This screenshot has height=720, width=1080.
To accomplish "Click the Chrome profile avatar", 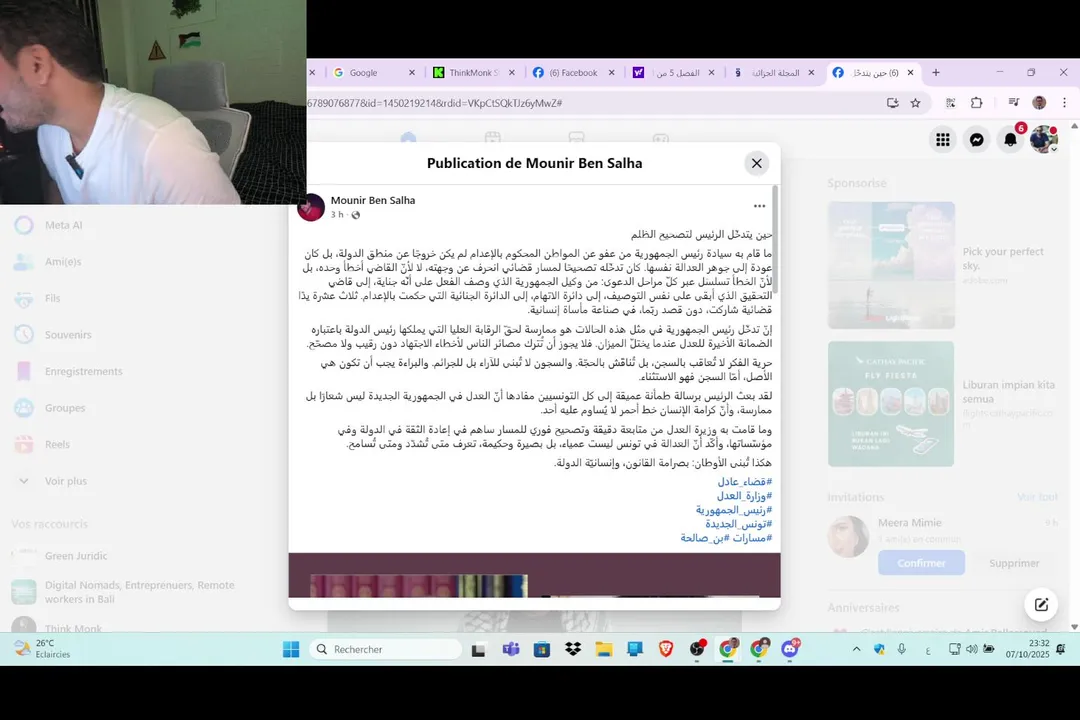I will tap(1039, 103).
